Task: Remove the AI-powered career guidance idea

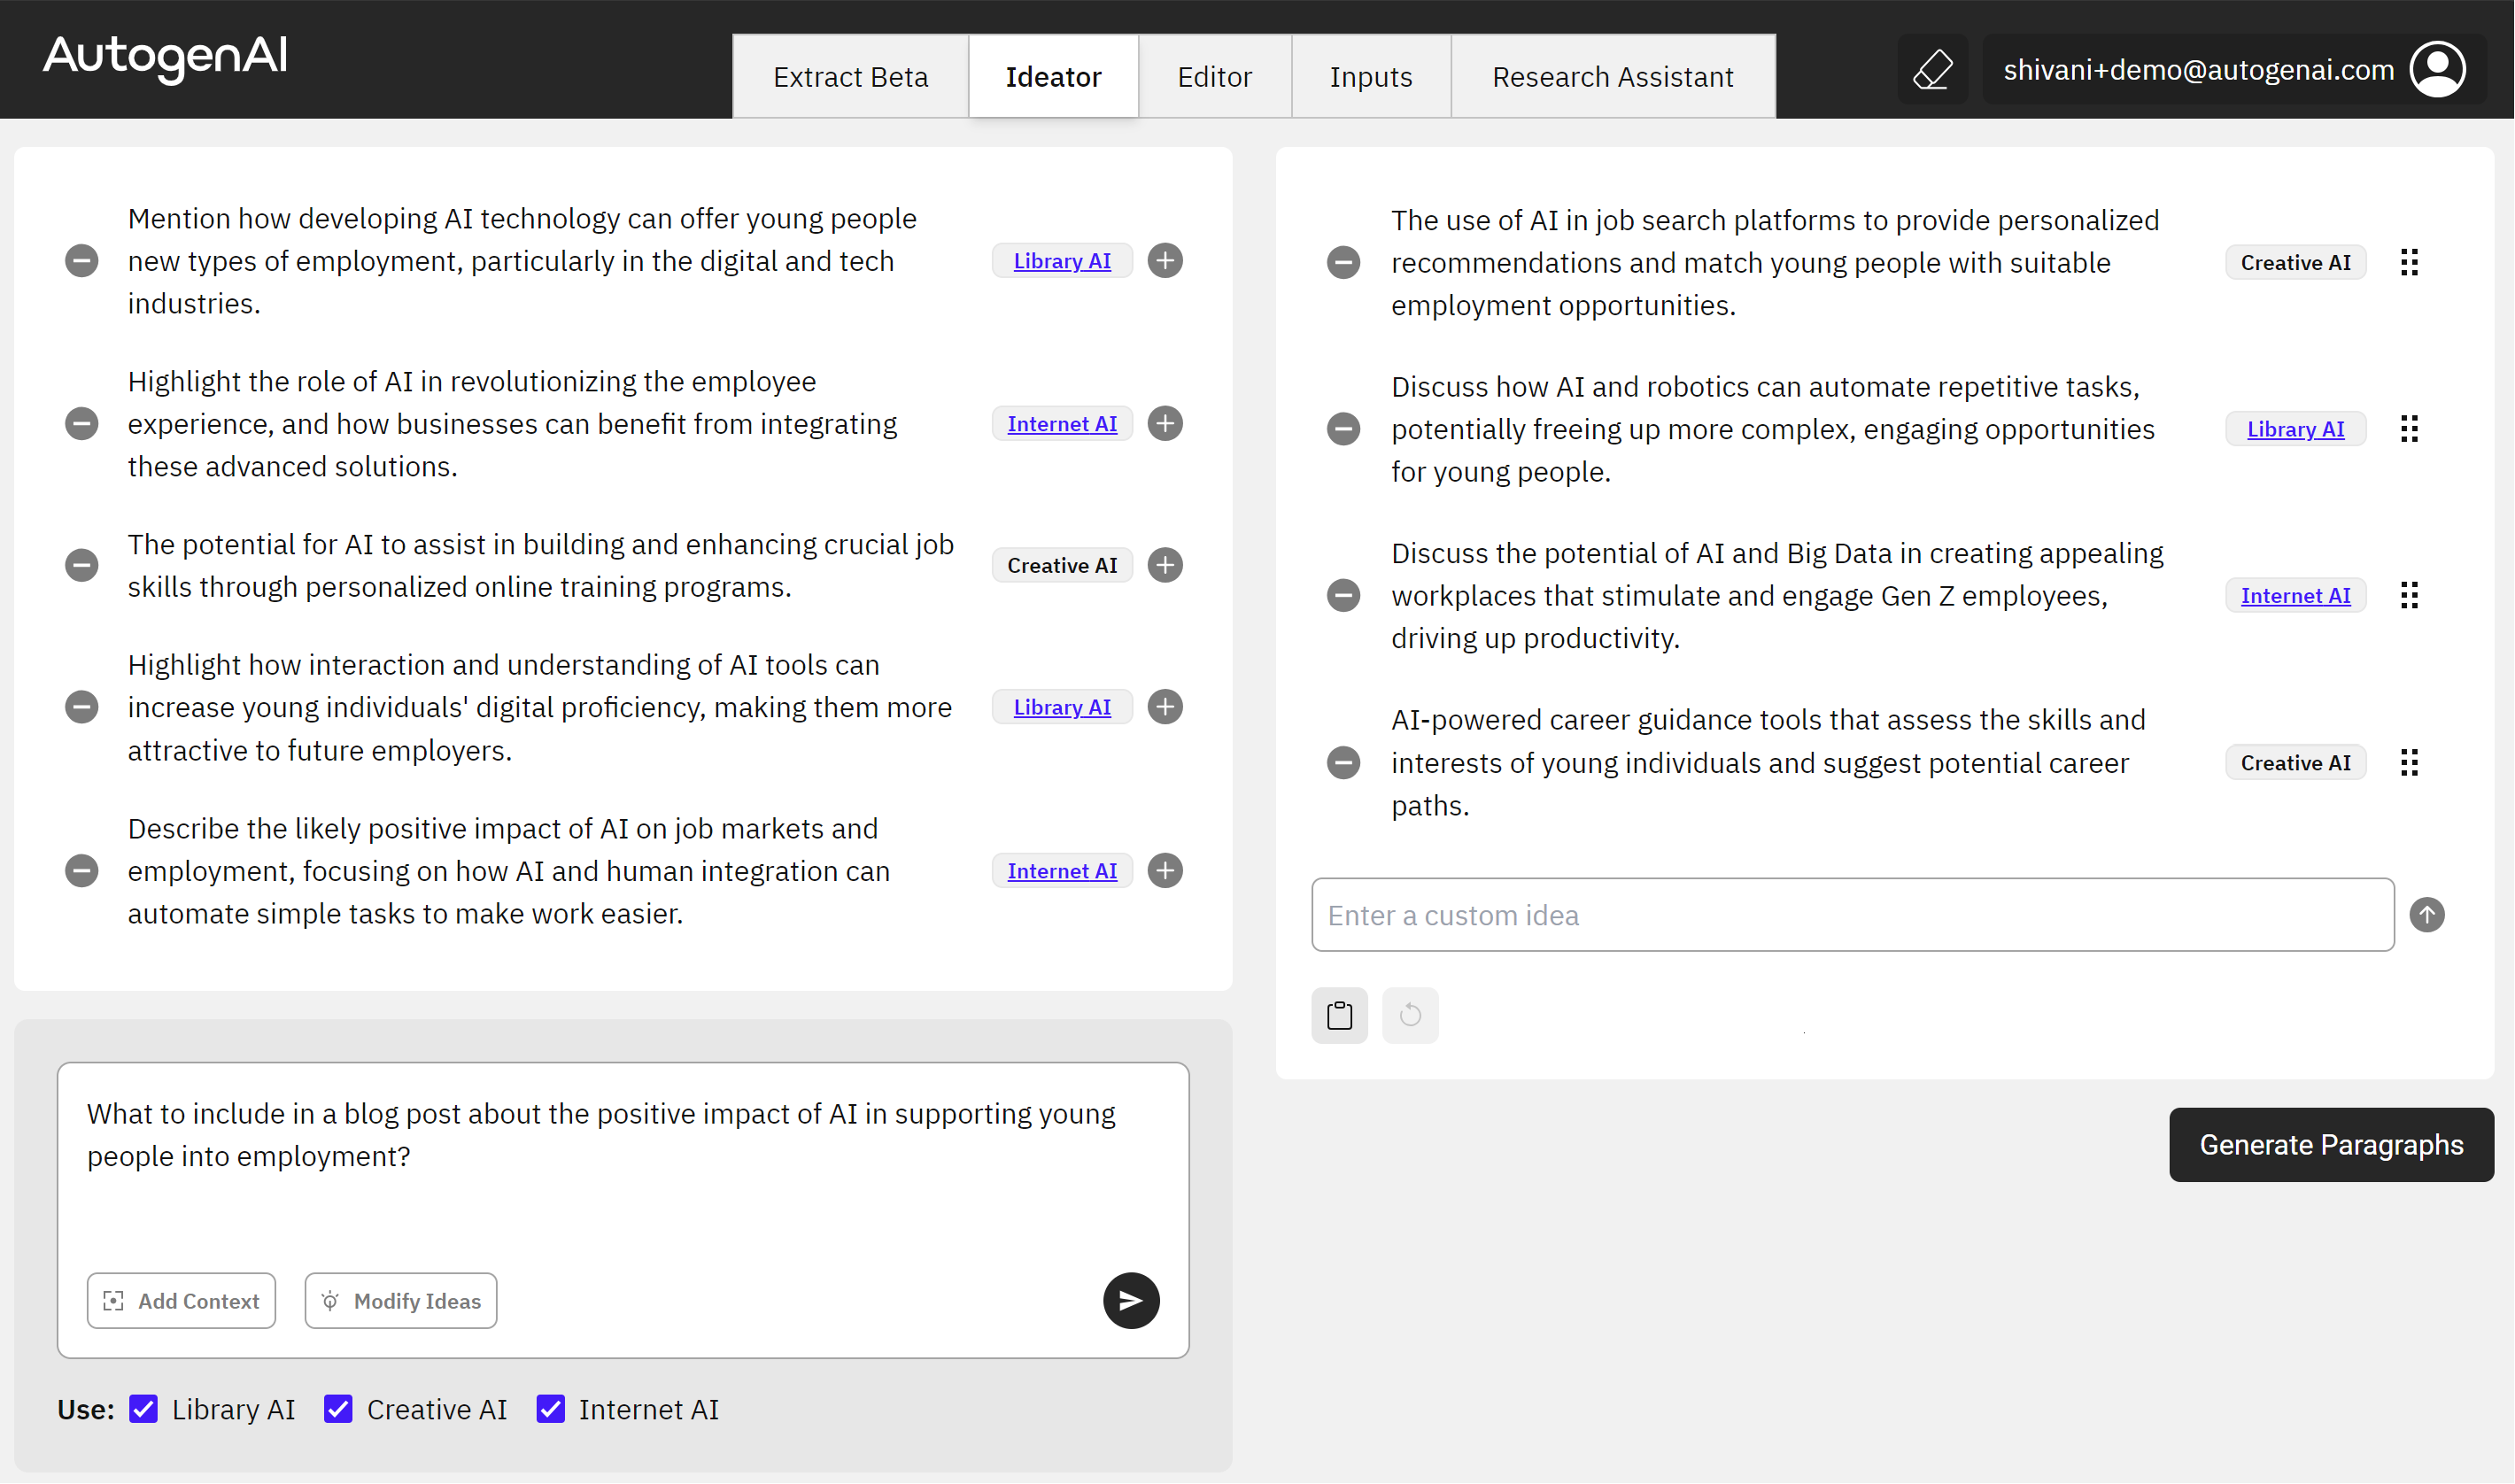Action: (1343, 762)
